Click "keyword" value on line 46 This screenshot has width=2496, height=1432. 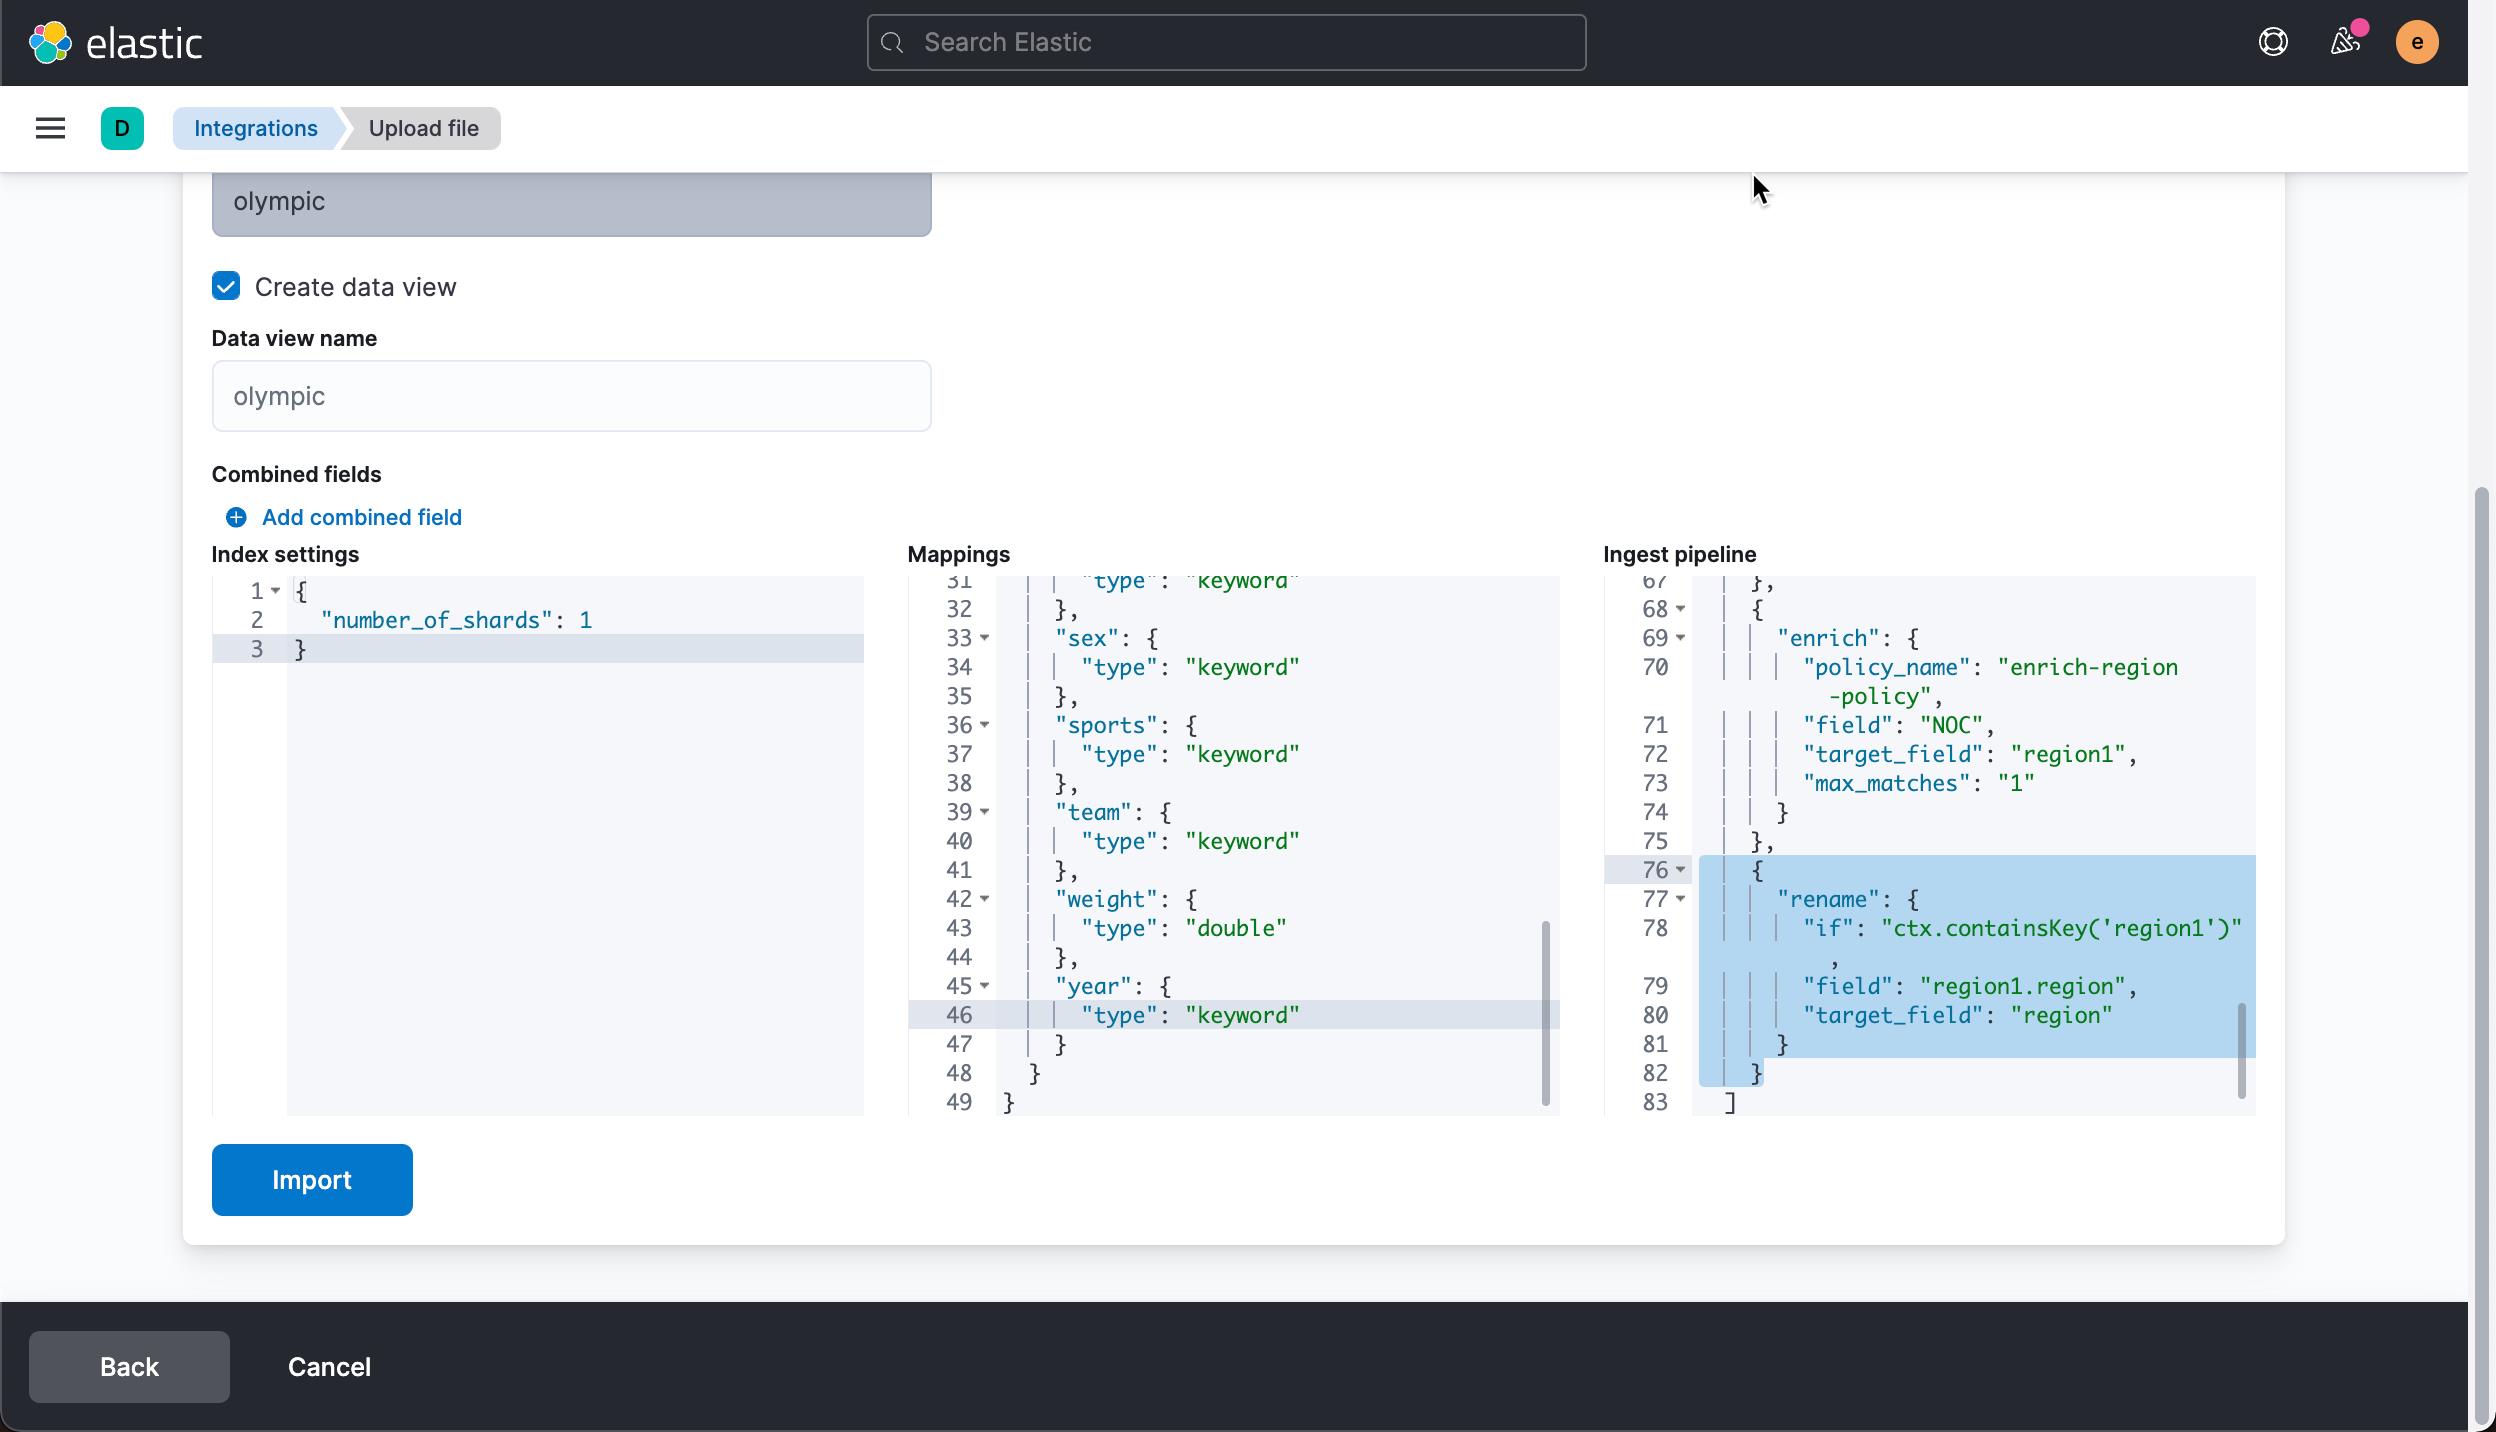[x=1243, y=1015]
